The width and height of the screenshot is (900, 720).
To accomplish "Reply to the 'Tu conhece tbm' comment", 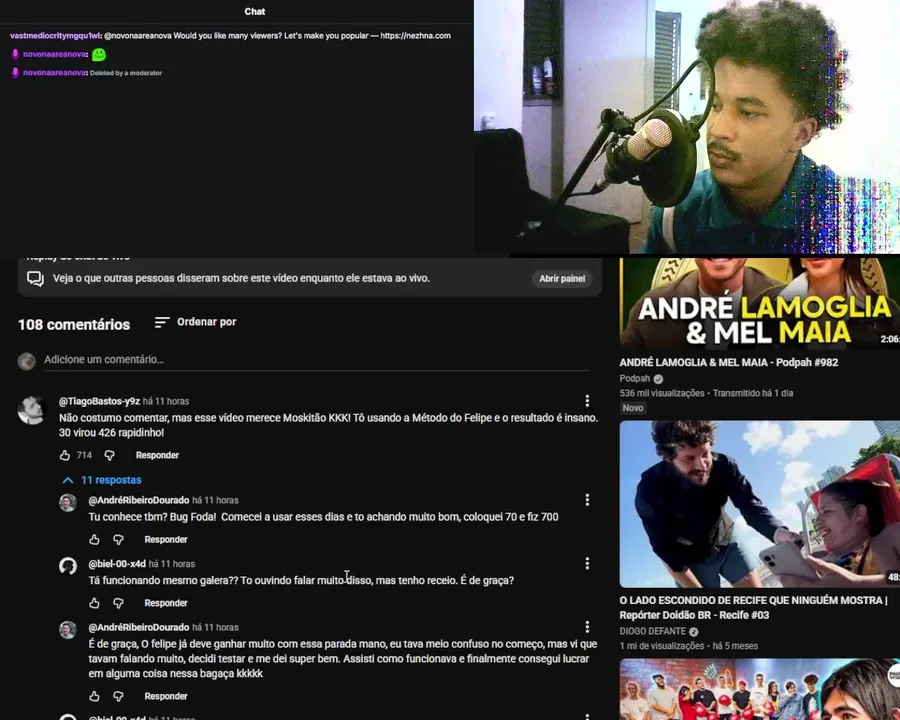I will [166, 540].
